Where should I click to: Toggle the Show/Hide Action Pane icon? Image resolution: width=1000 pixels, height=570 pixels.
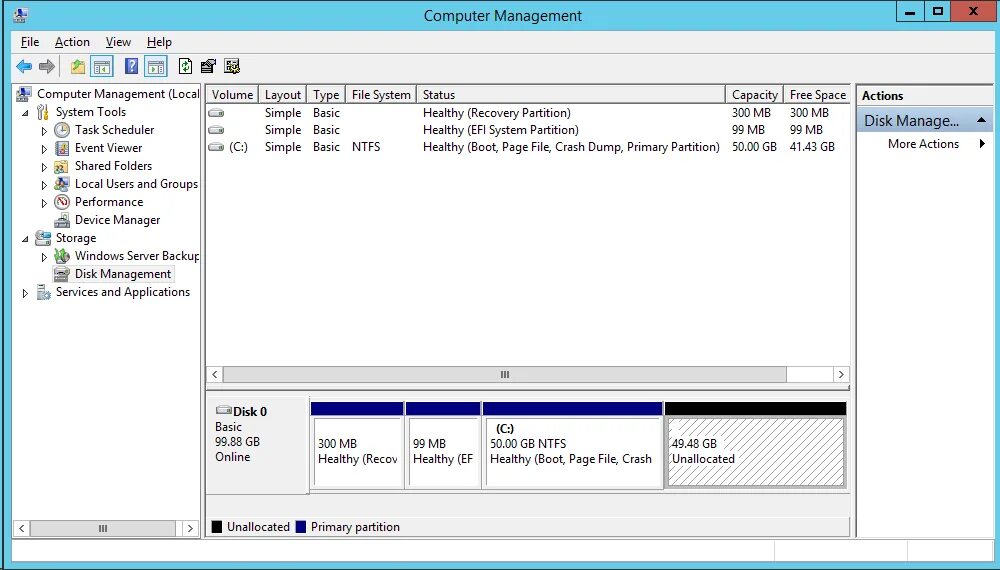point(156,66)
